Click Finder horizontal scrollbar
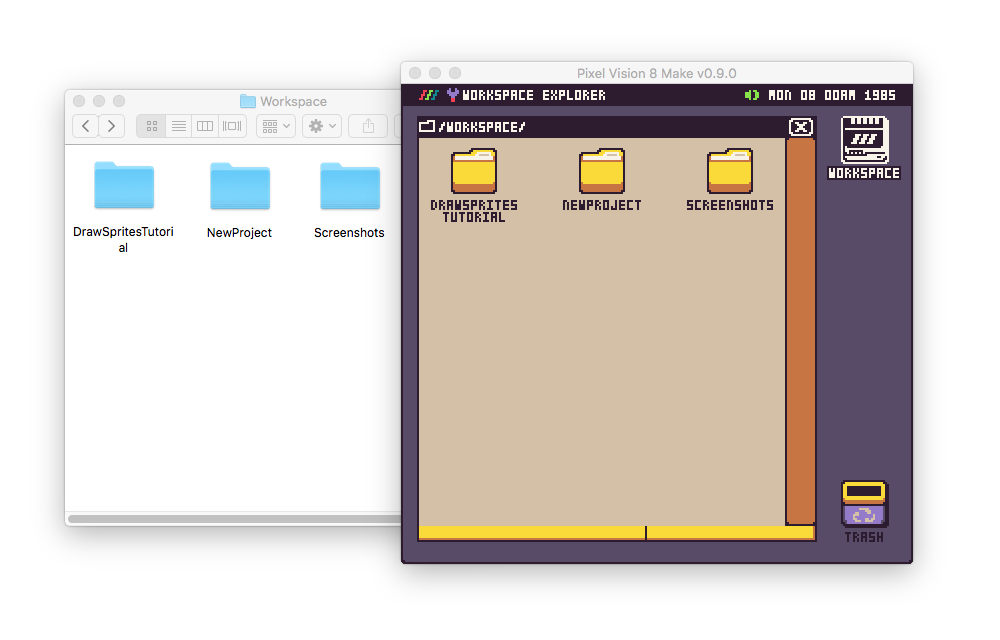 coord(235,519)
